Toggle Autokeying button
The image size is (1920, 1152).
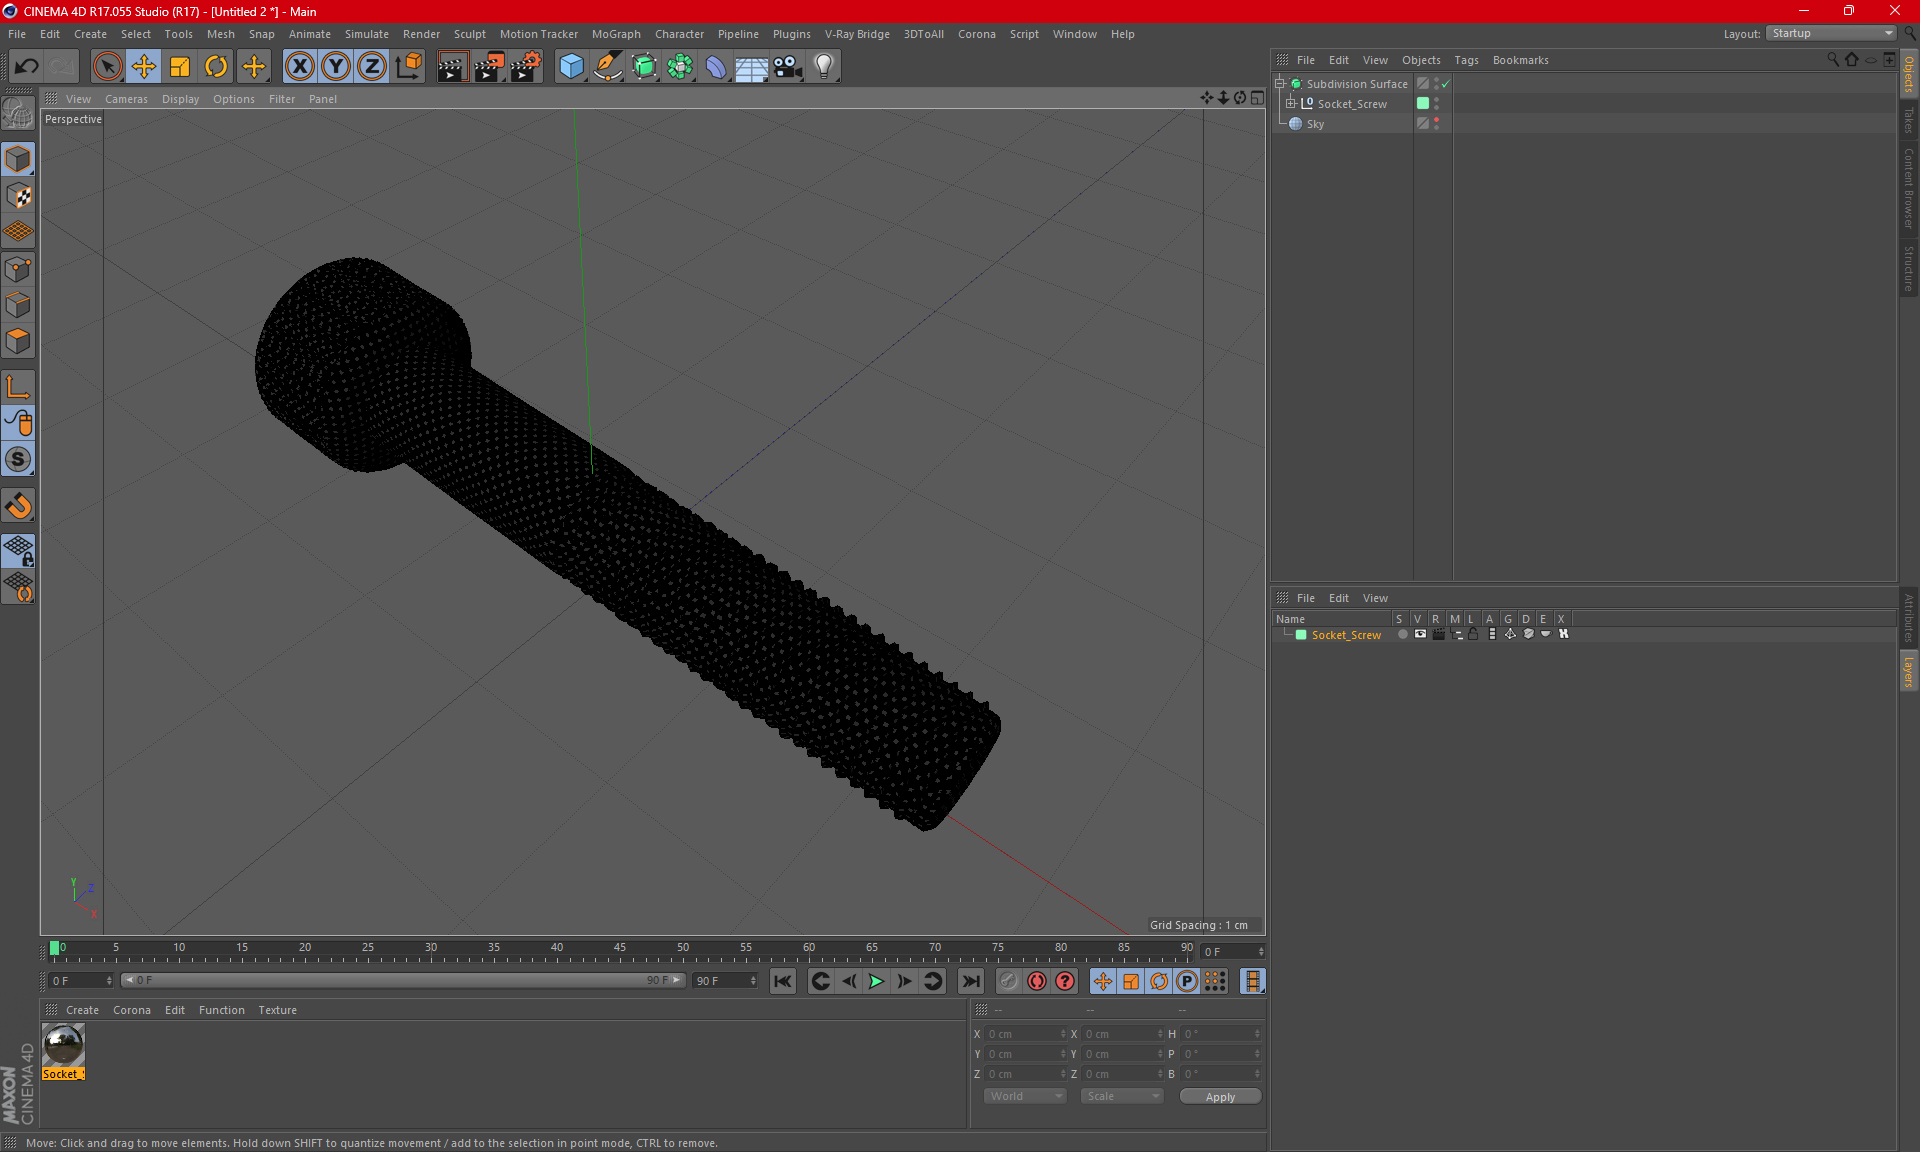click(1037, 981)
